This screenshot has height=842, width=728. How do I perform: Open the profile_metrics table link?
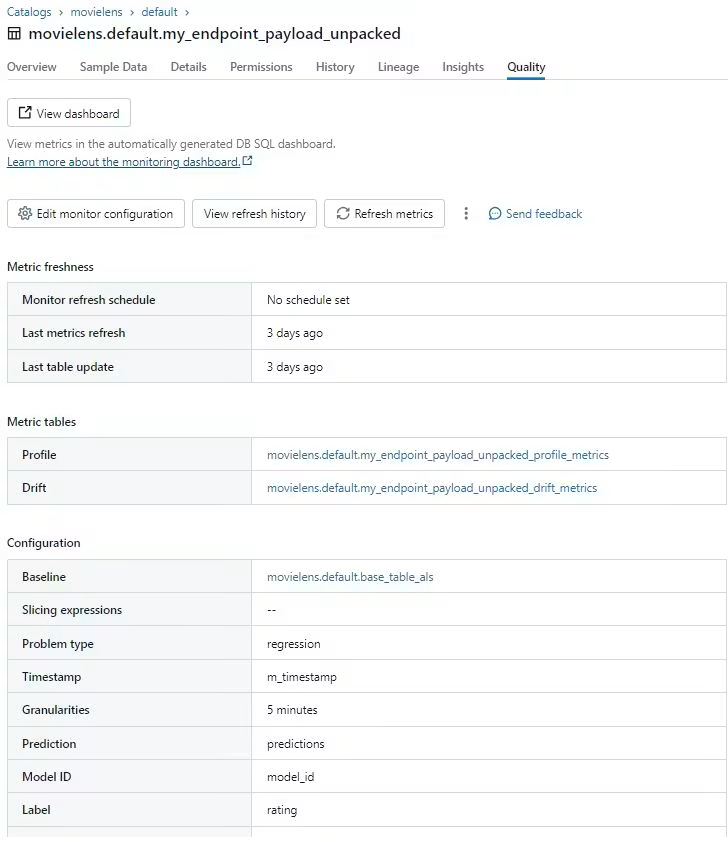point(438,455)
